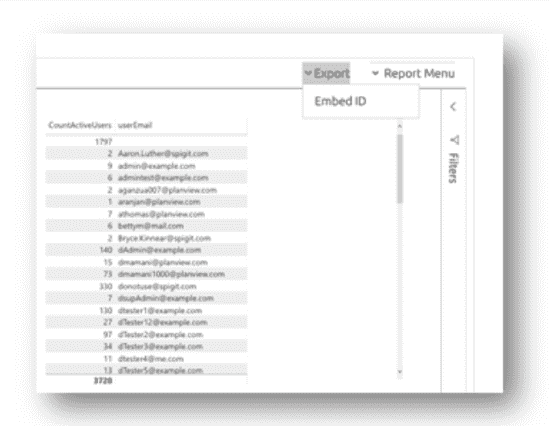Image resolution: width=550 pixels, height=426 pixels.
Task: Click the Filters funnel icon
Action: tap(454, 140)
